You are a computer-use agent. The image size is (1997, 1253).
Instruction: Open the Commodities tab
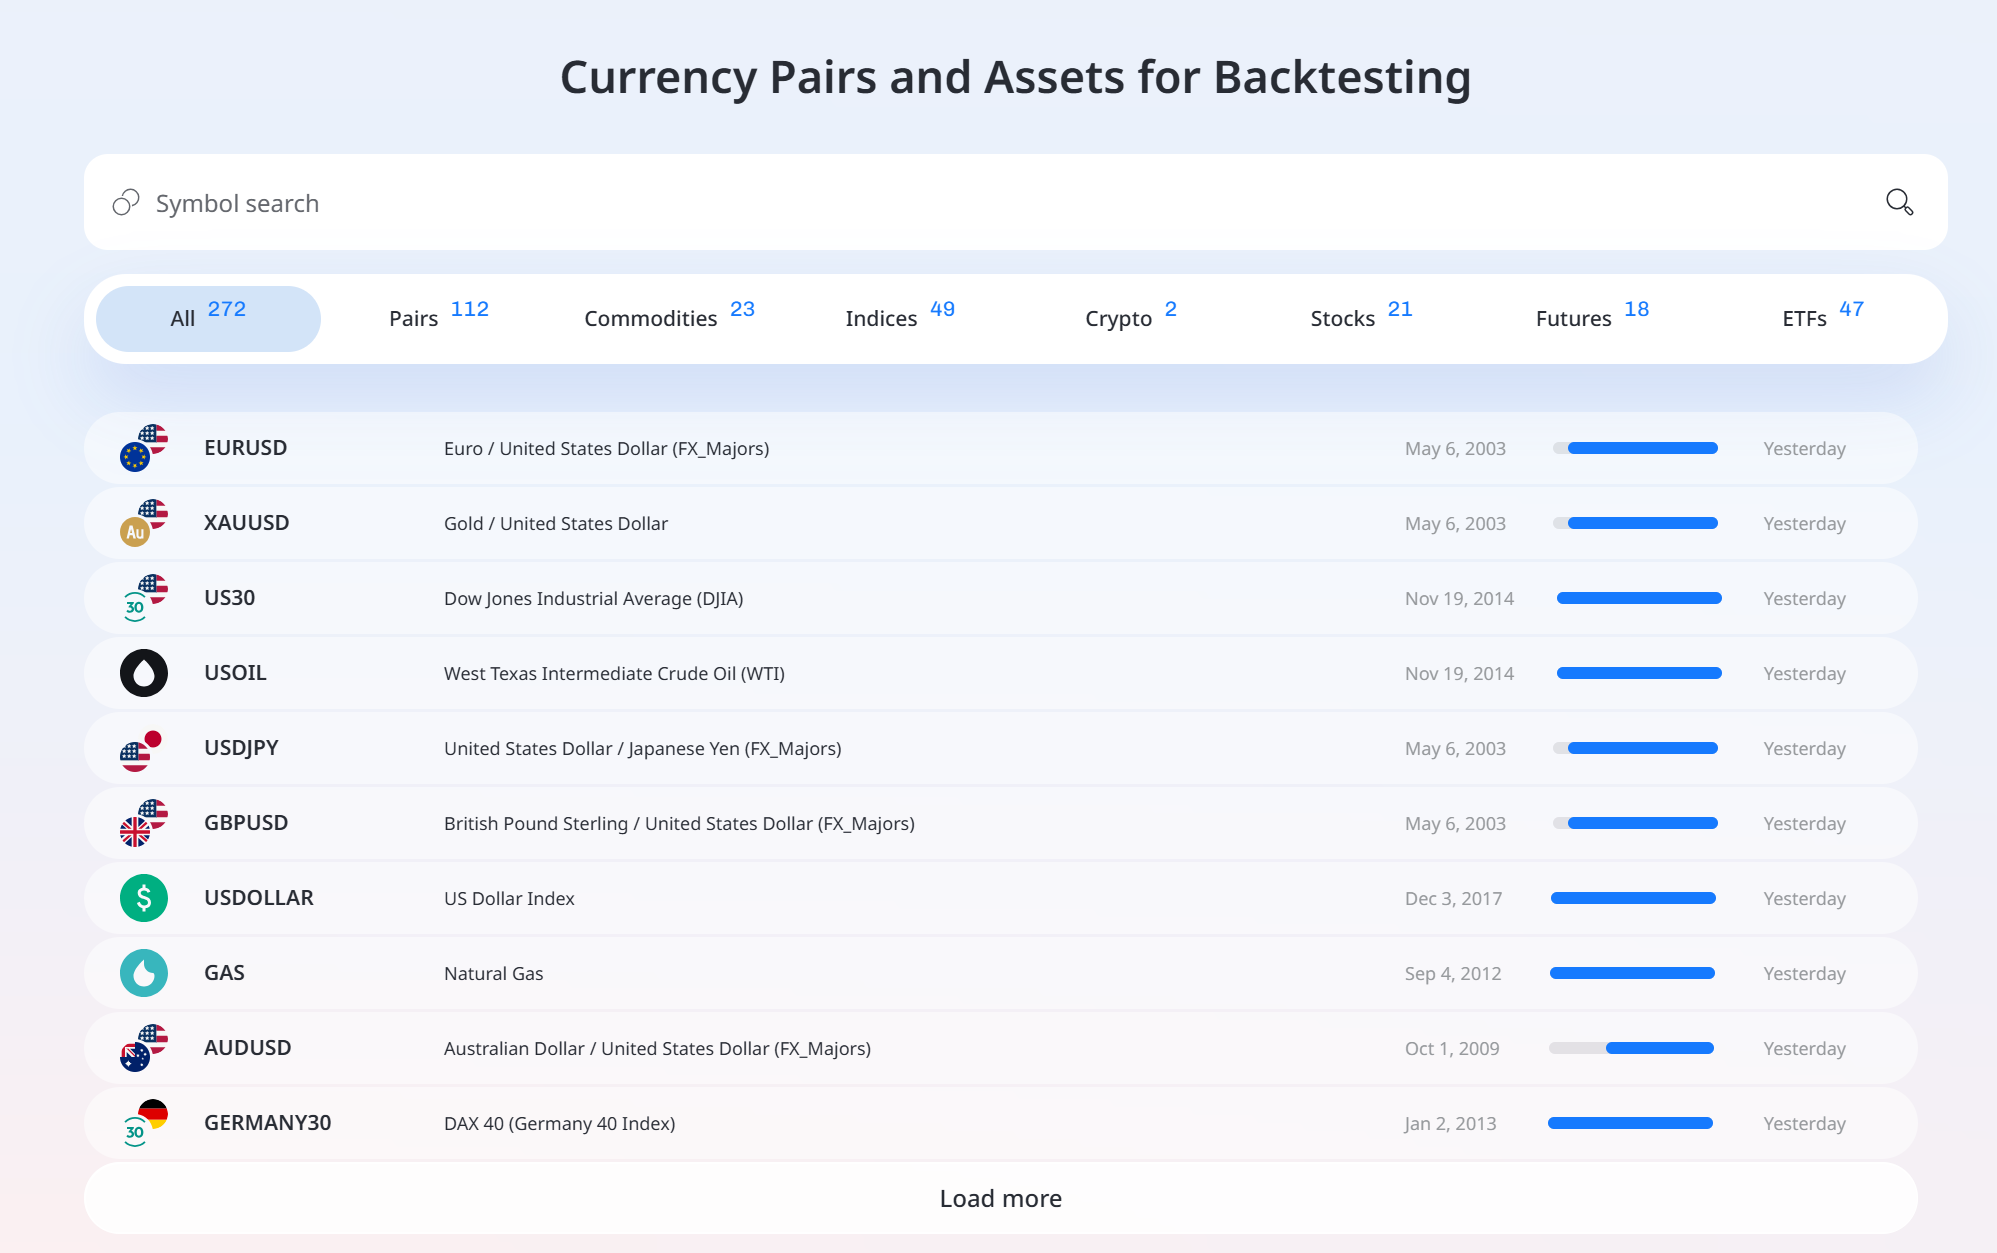[669, 318]
